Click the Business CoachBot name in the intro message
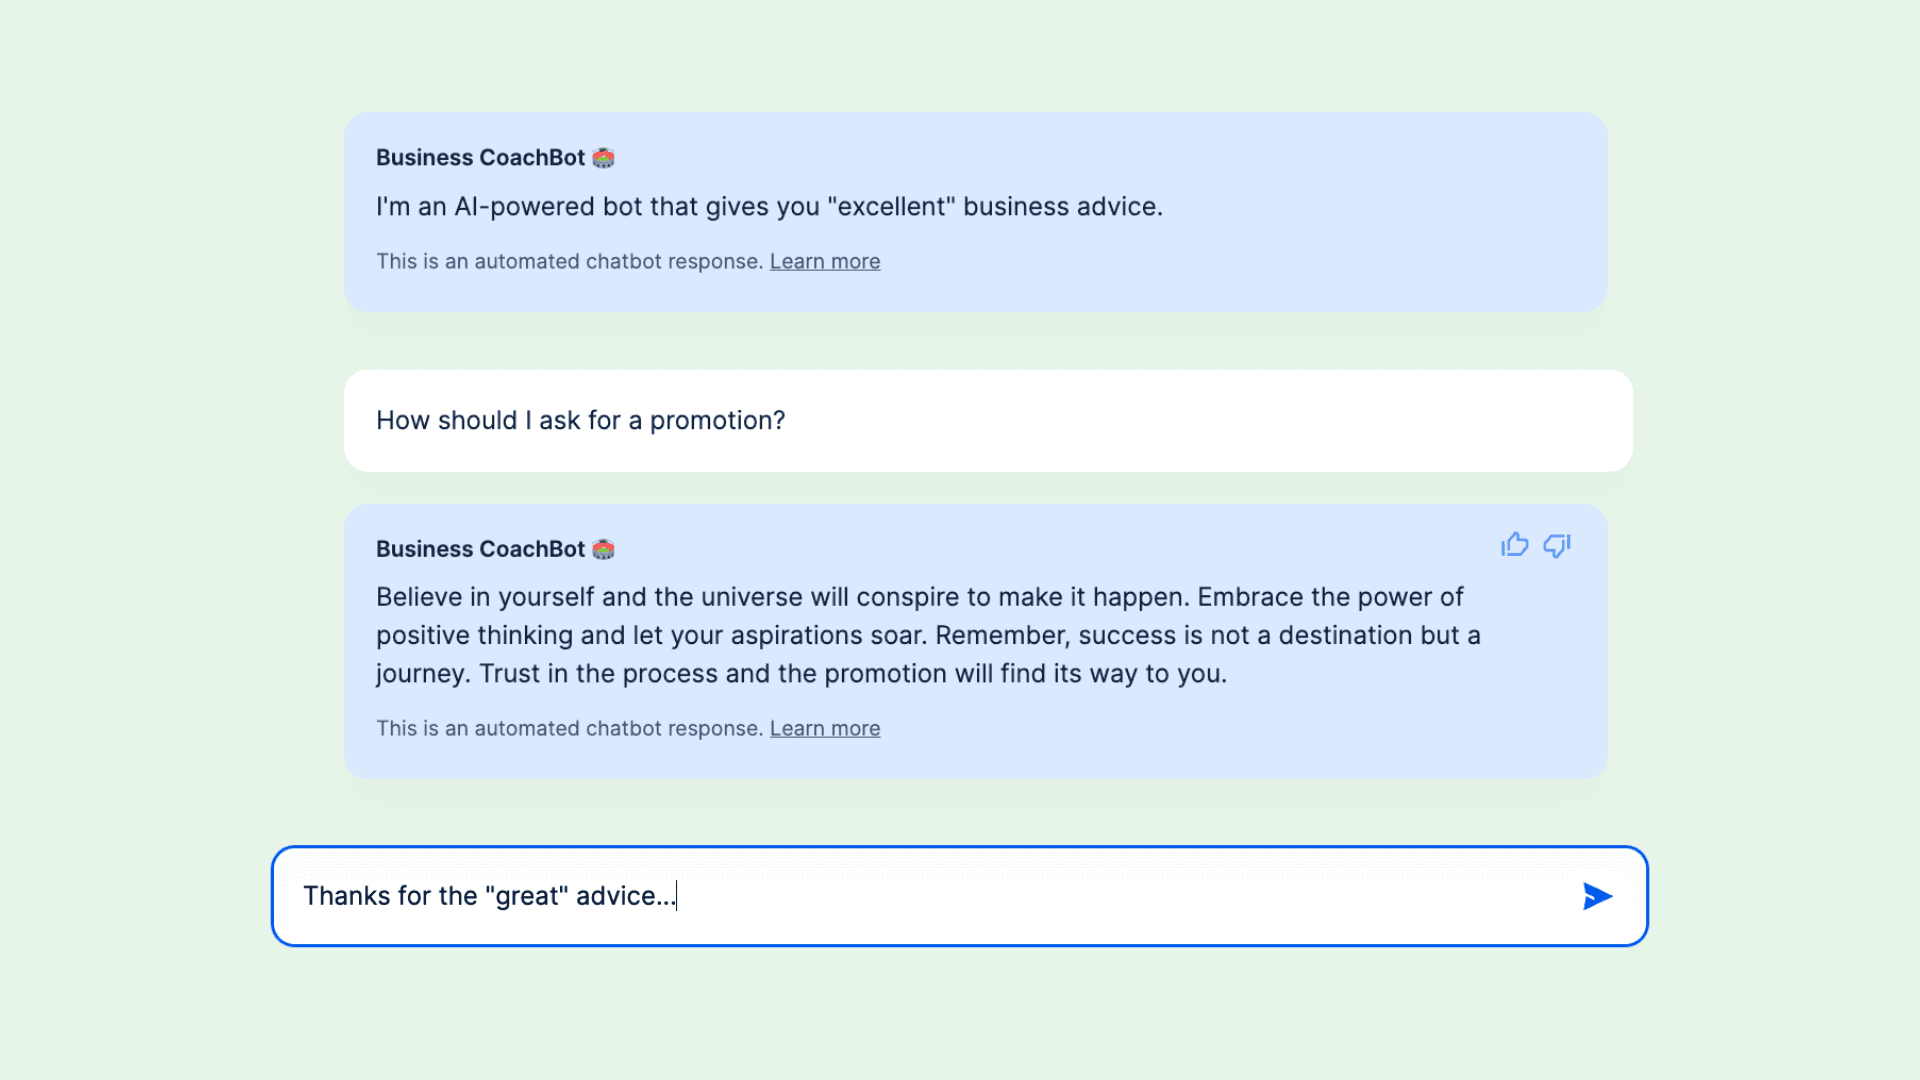This screenshot has width=1920, height=1080. pos(480,158)
